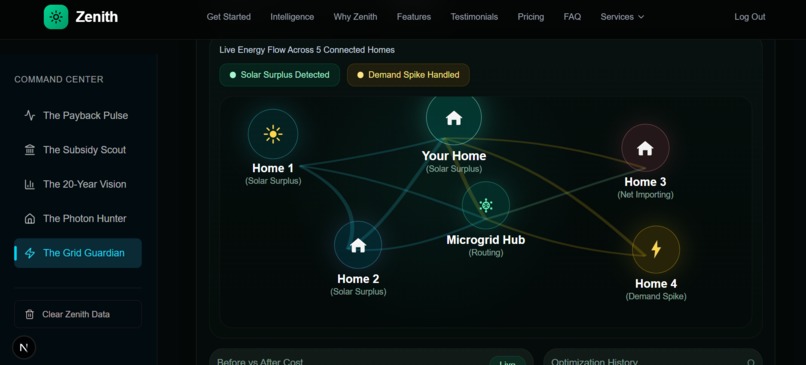Navigate to Features

tap(414, 17)
